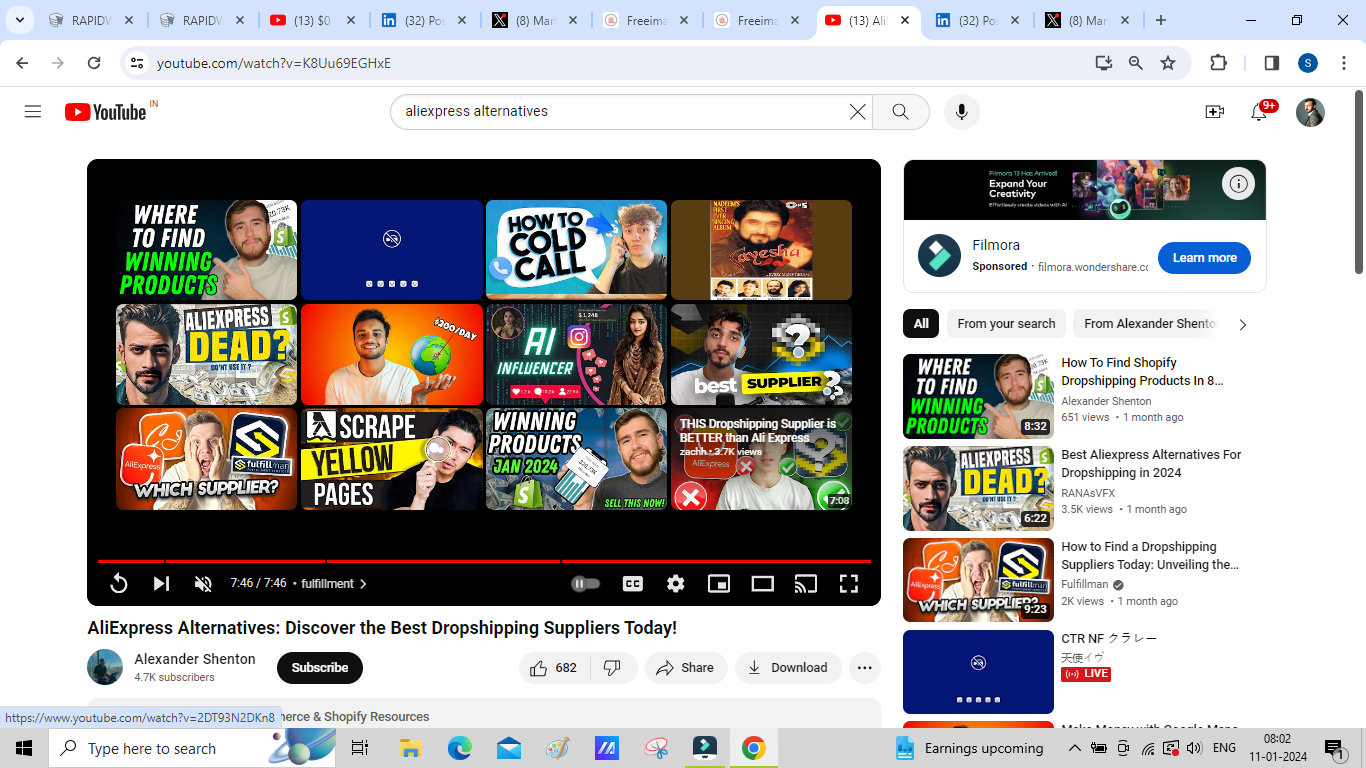Click the video progress bar
This screenshot has width=1366, height=768.
point(484,561)
